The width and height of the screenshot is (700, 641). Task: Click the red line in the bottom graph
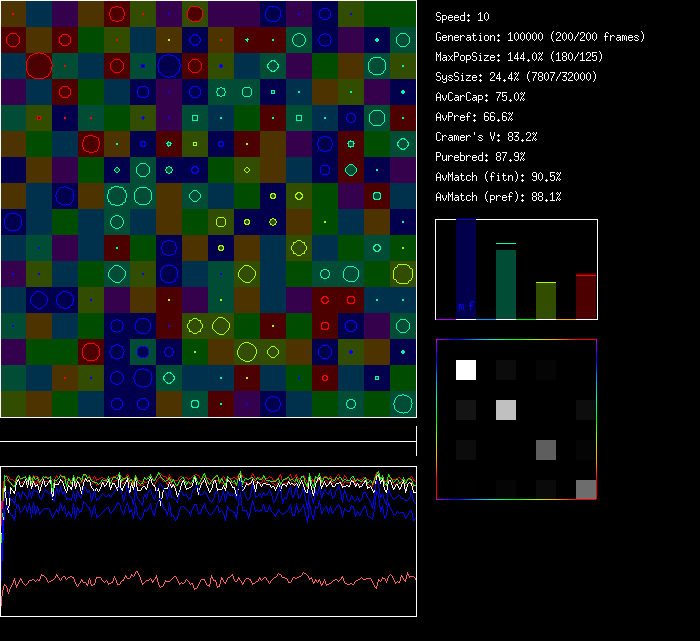[x=200, y=581]
